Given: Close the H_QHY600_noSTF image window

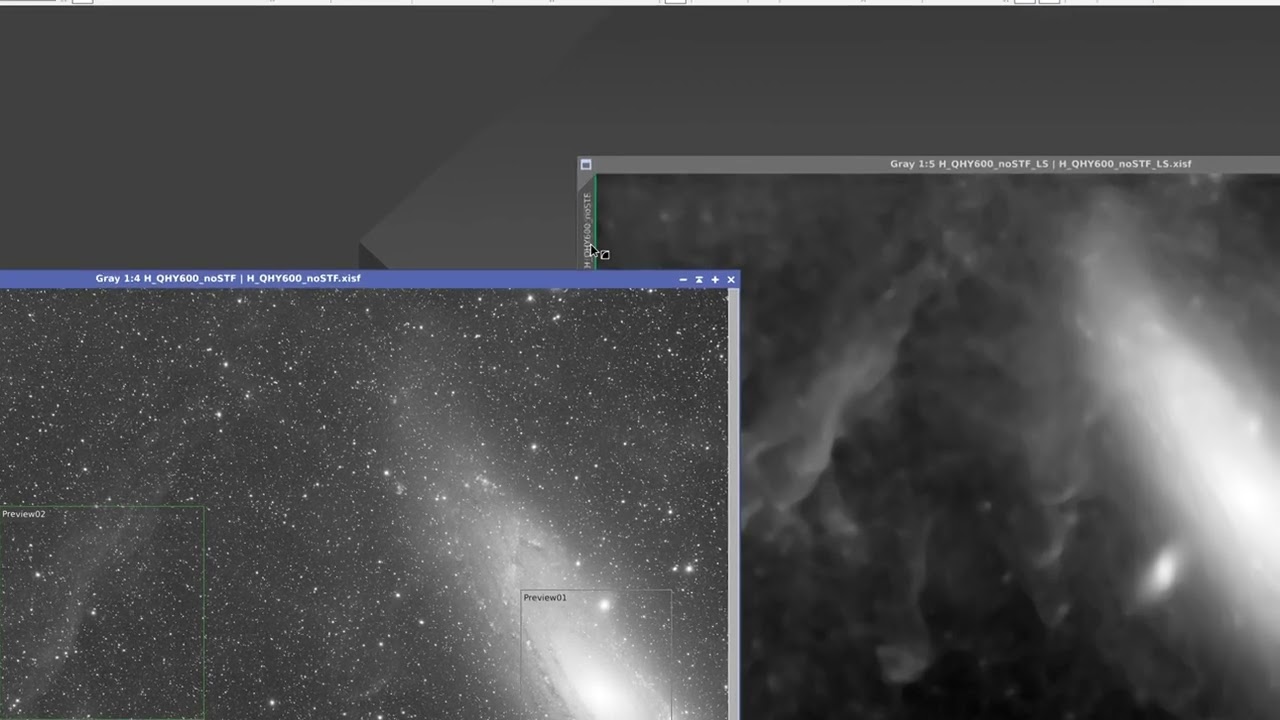Looking at the screenshot, I should (731, 280).
